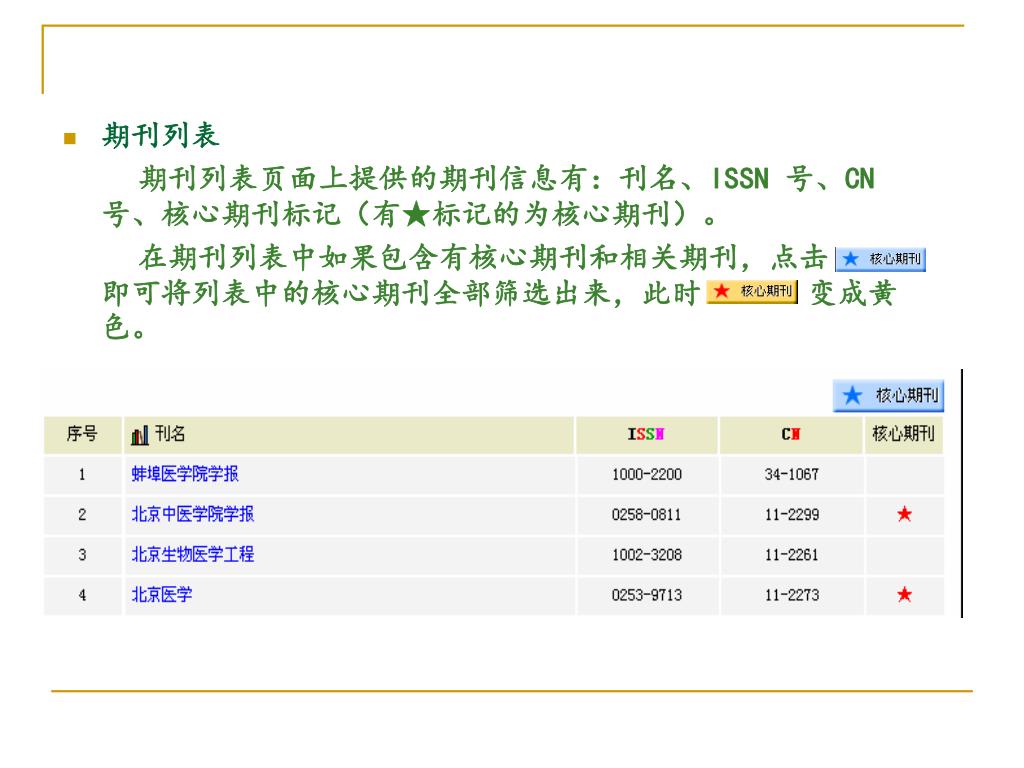The width and height of the screenshot is (1024, 768).
Task: Click row number 3 in 序号 column
Action: 82,555
